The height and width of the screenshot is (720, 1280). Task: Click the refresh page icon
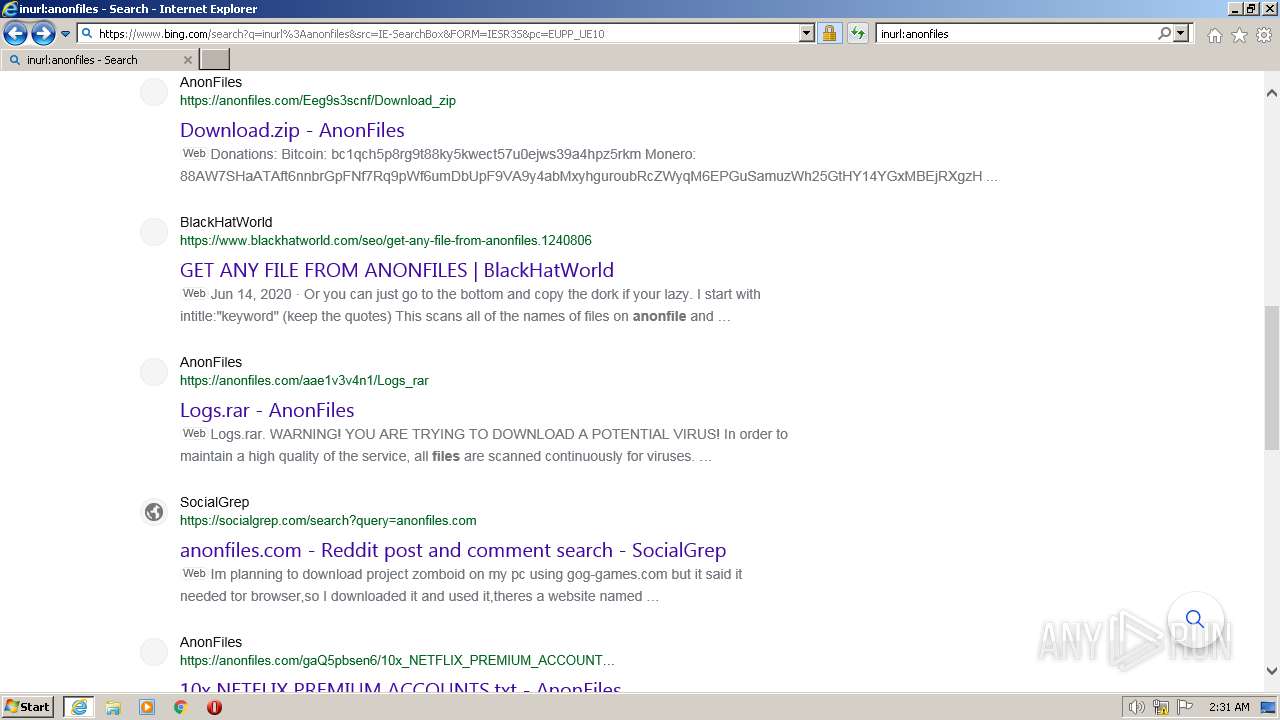(x=857, y=33)
